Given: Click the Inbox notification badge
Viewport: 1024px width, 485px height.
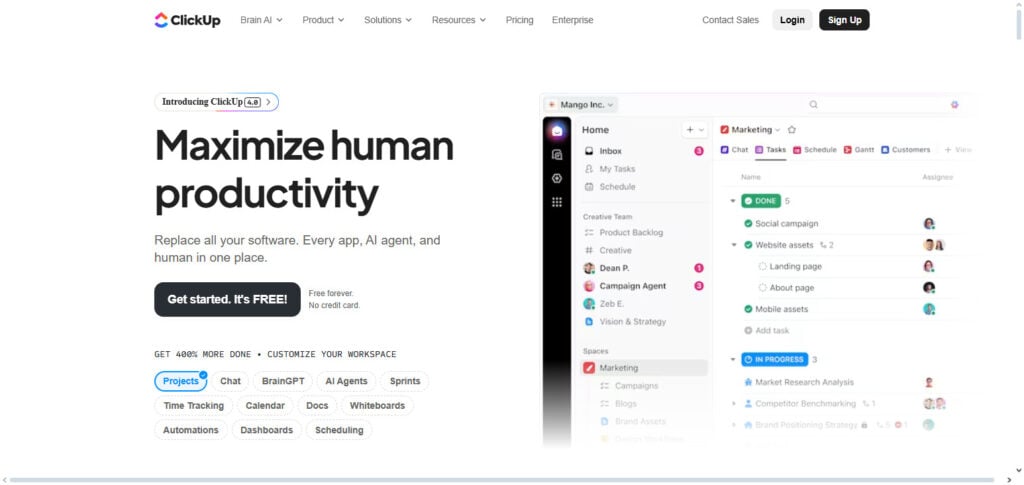Looking at the screenshot, I should coord(699,151).
